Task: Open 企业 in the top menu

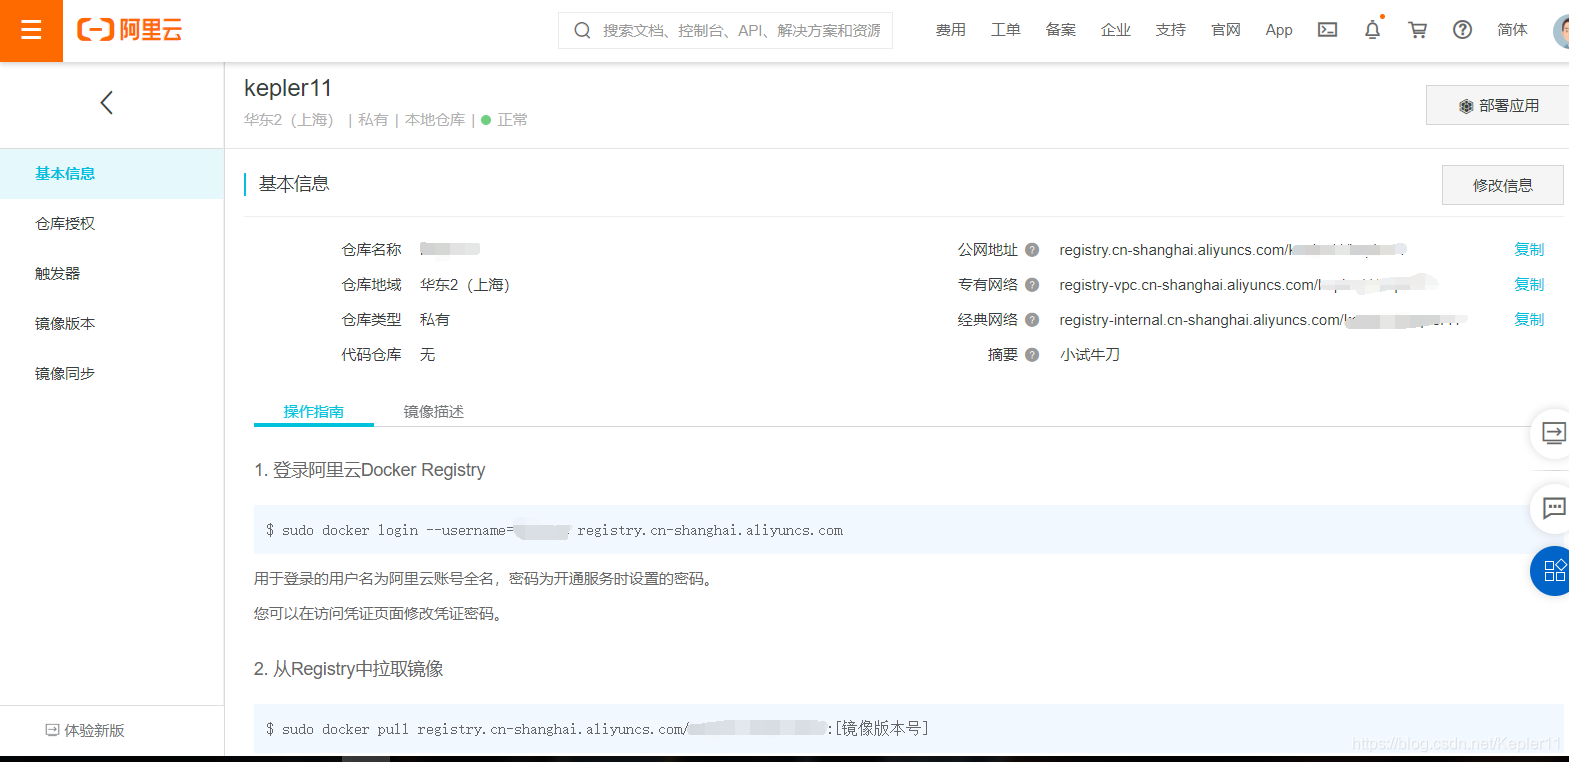Action: point(1116,30)
